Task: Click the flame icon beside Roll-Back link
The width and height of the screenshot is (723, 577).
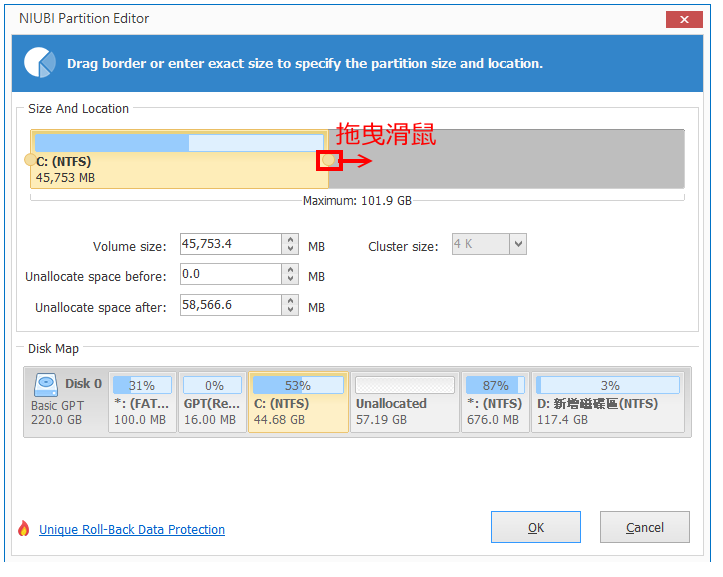Action: tap(24, 529)
